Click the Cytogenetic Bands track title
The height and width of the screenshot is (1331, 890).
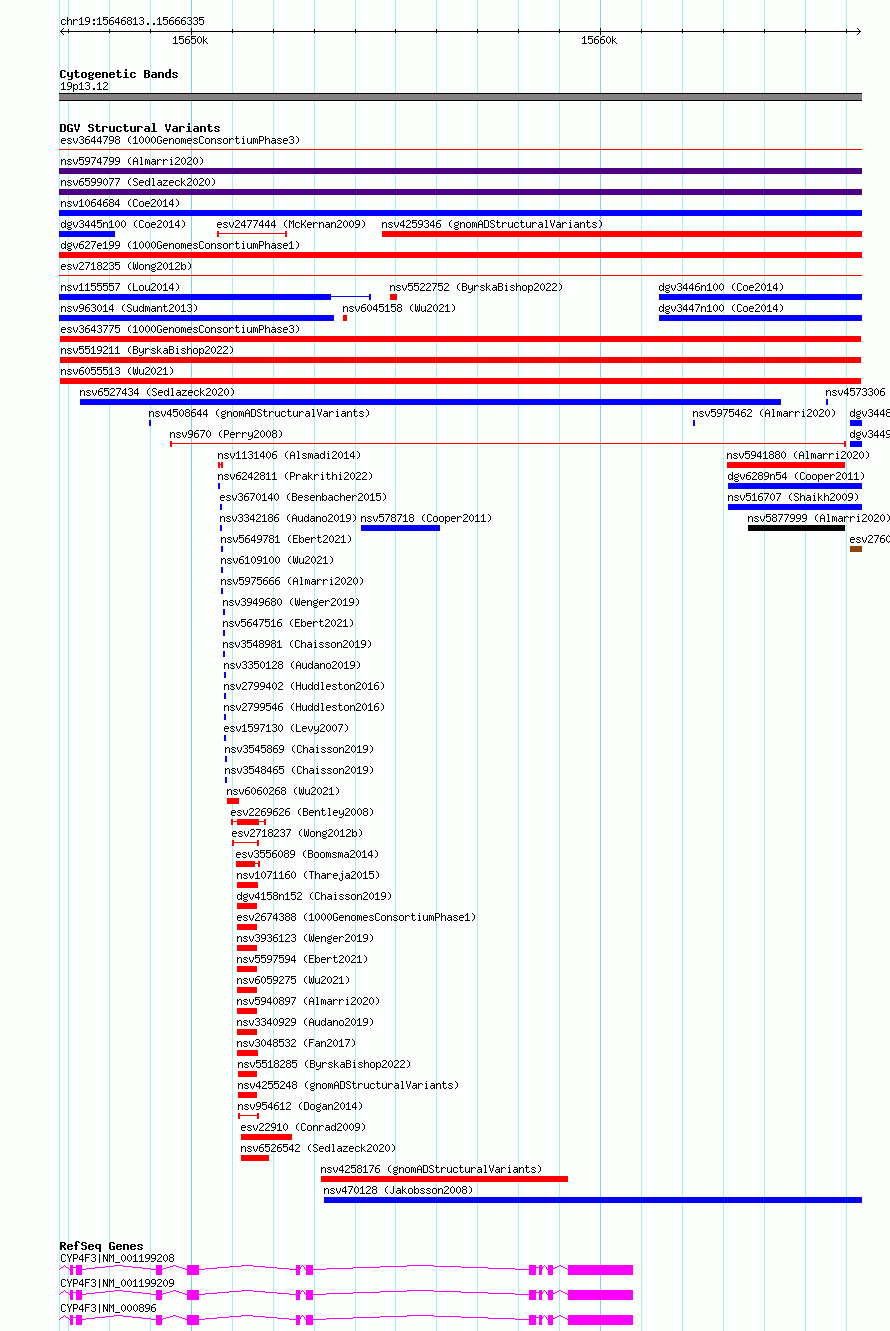pos(118,74)
